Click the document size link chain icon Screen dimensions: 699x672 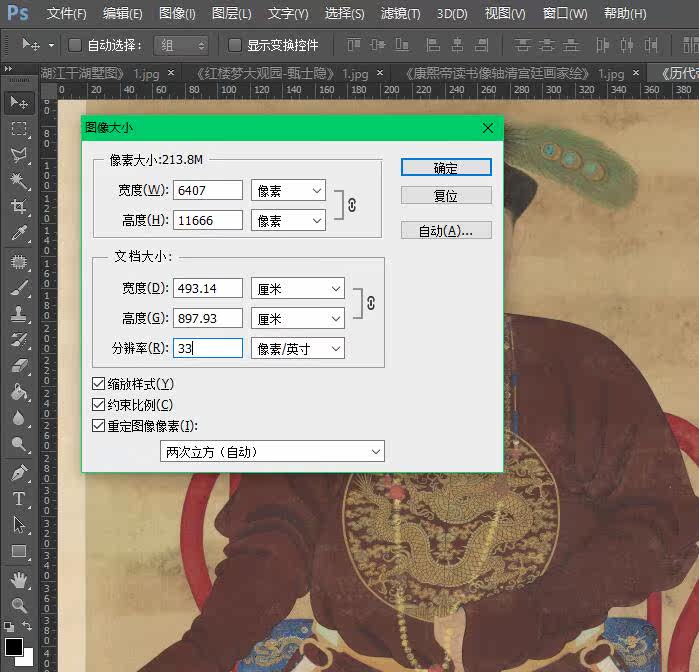point(370,303)
